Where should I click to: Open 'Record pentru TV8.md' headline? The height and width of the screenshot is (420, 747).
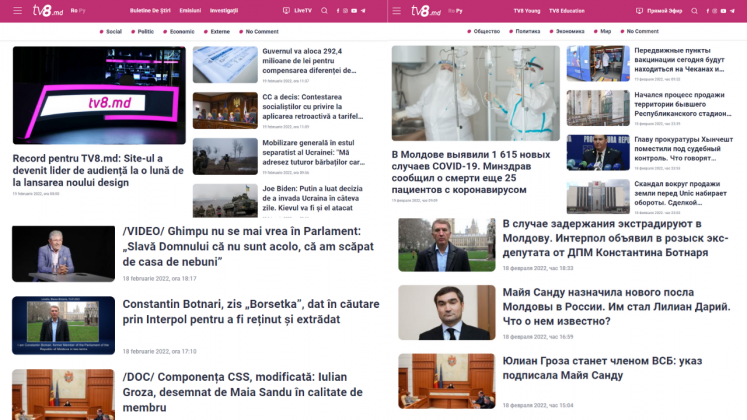click(x=98, y=170)
